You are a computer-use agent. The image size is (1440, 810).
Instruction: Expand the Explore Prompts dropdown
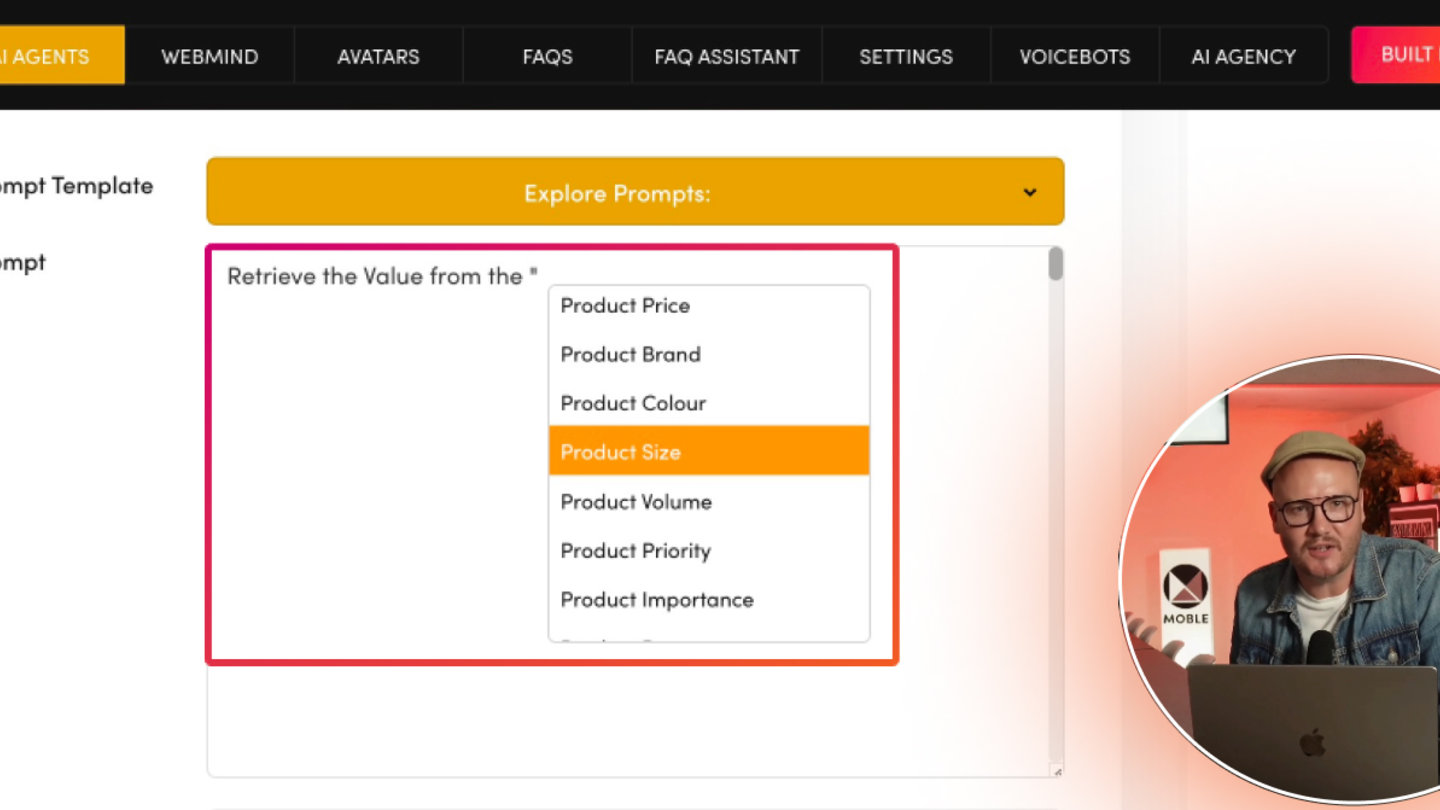tap(617, 192)
